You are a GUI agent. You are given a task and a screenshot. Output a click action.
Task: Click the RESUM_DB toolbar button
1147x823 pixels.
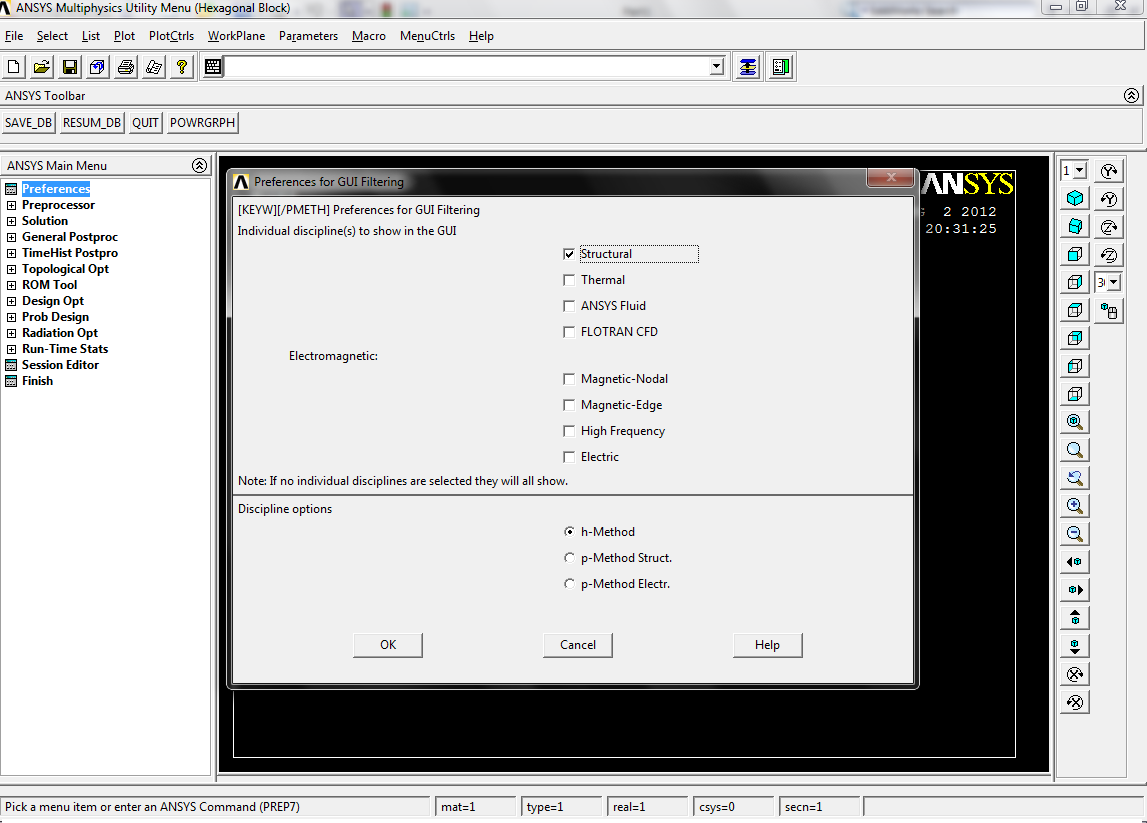click(x=91, y=122)
